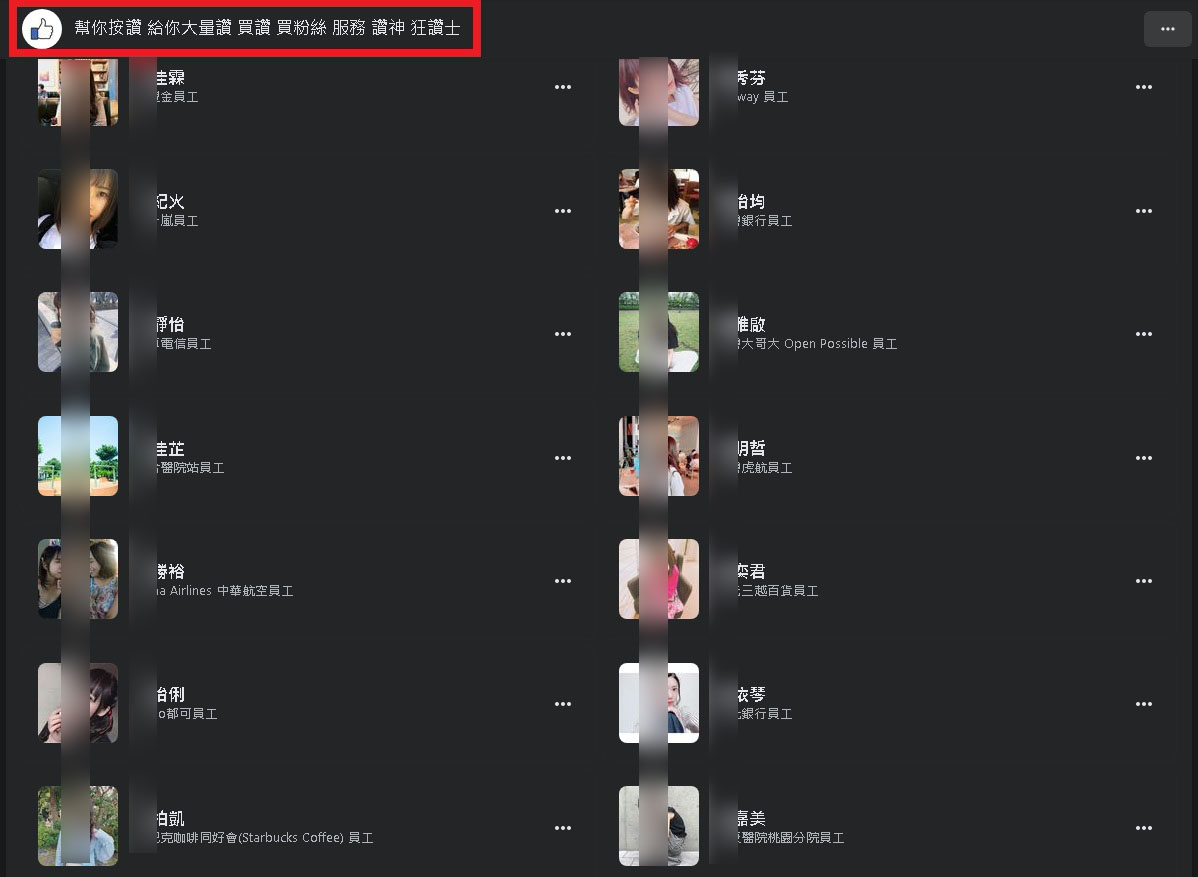Open profile photo of the 醫院站 employee
The height and width of the screenshot is (877, 1198).
(78, 456)
